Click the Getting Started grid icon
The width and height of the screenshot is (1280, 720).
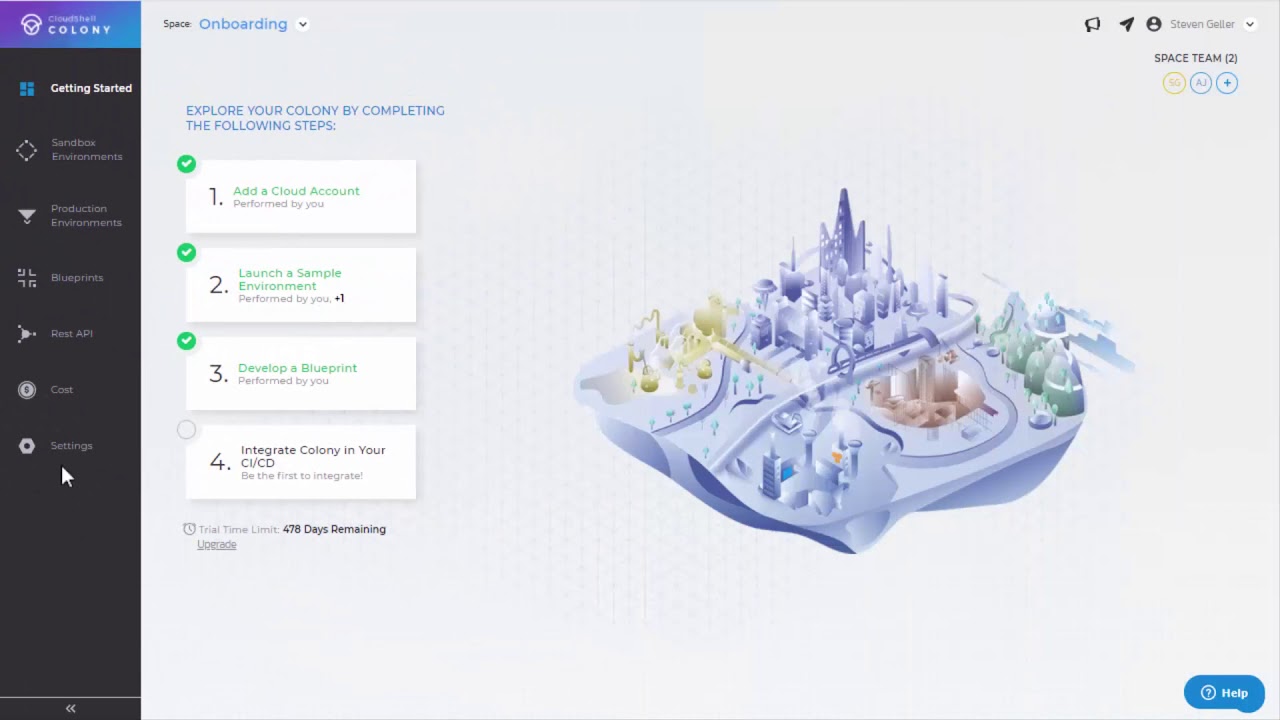(x=27, y=88)
